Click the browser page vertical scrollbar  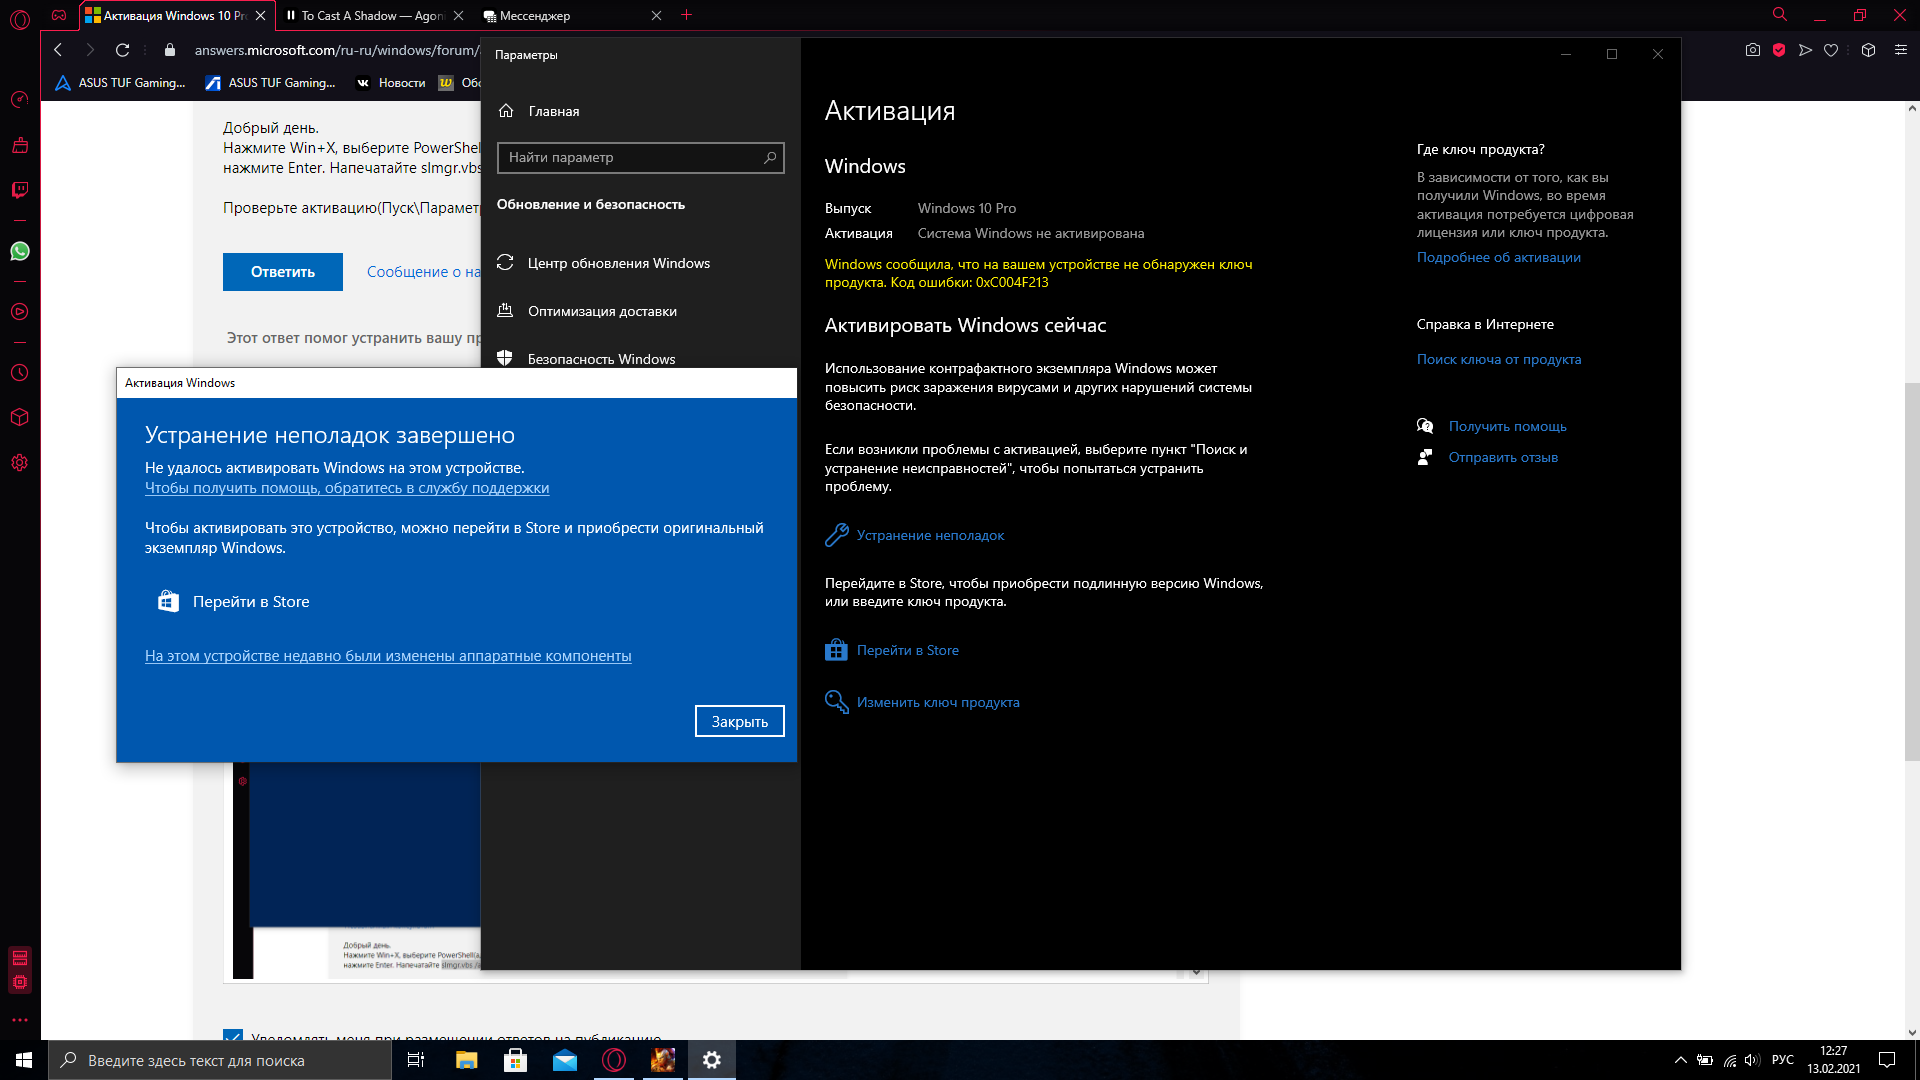coord(1911,571)
